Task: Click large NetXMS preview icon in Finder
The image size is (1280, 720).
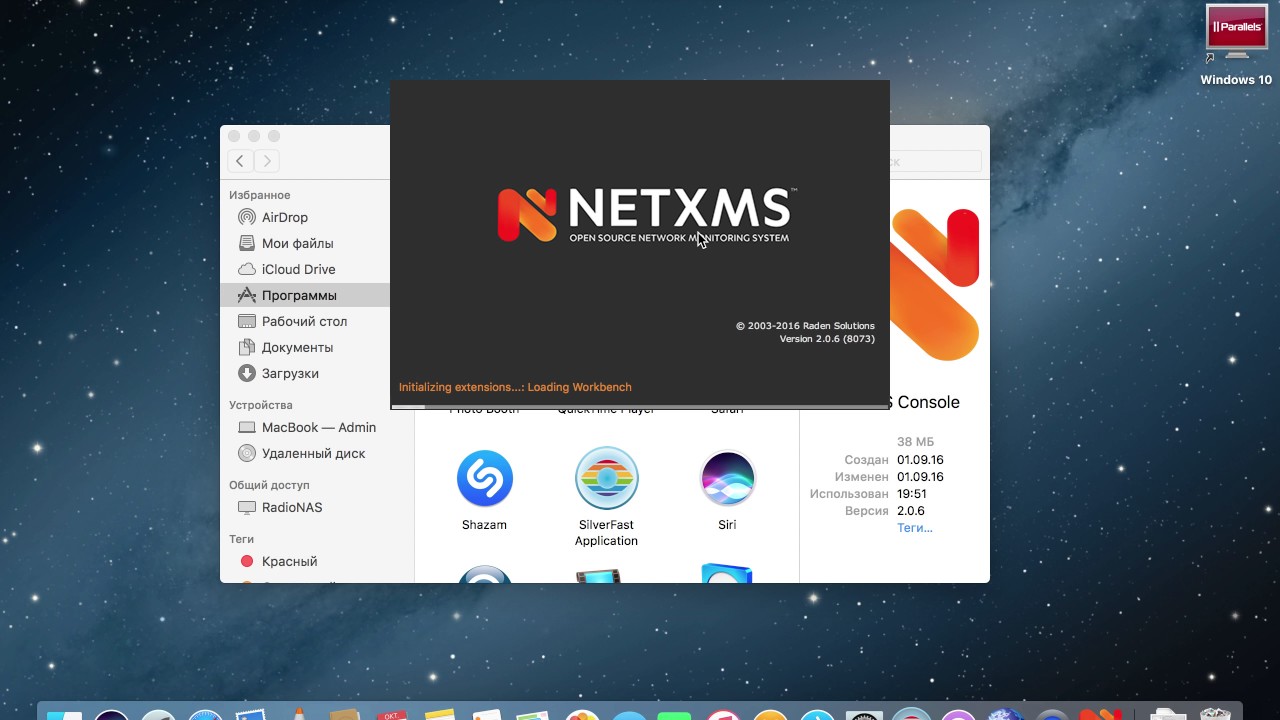Action: point(936,285)
